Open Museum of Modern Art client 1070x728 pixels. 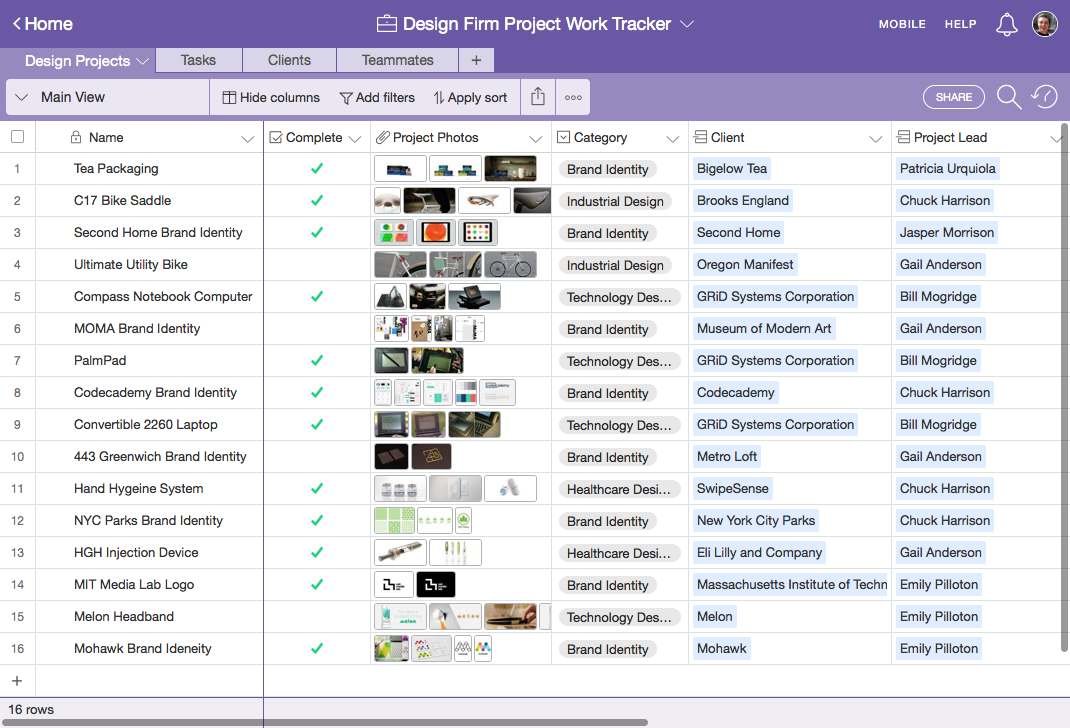click(x=764, y=329)
